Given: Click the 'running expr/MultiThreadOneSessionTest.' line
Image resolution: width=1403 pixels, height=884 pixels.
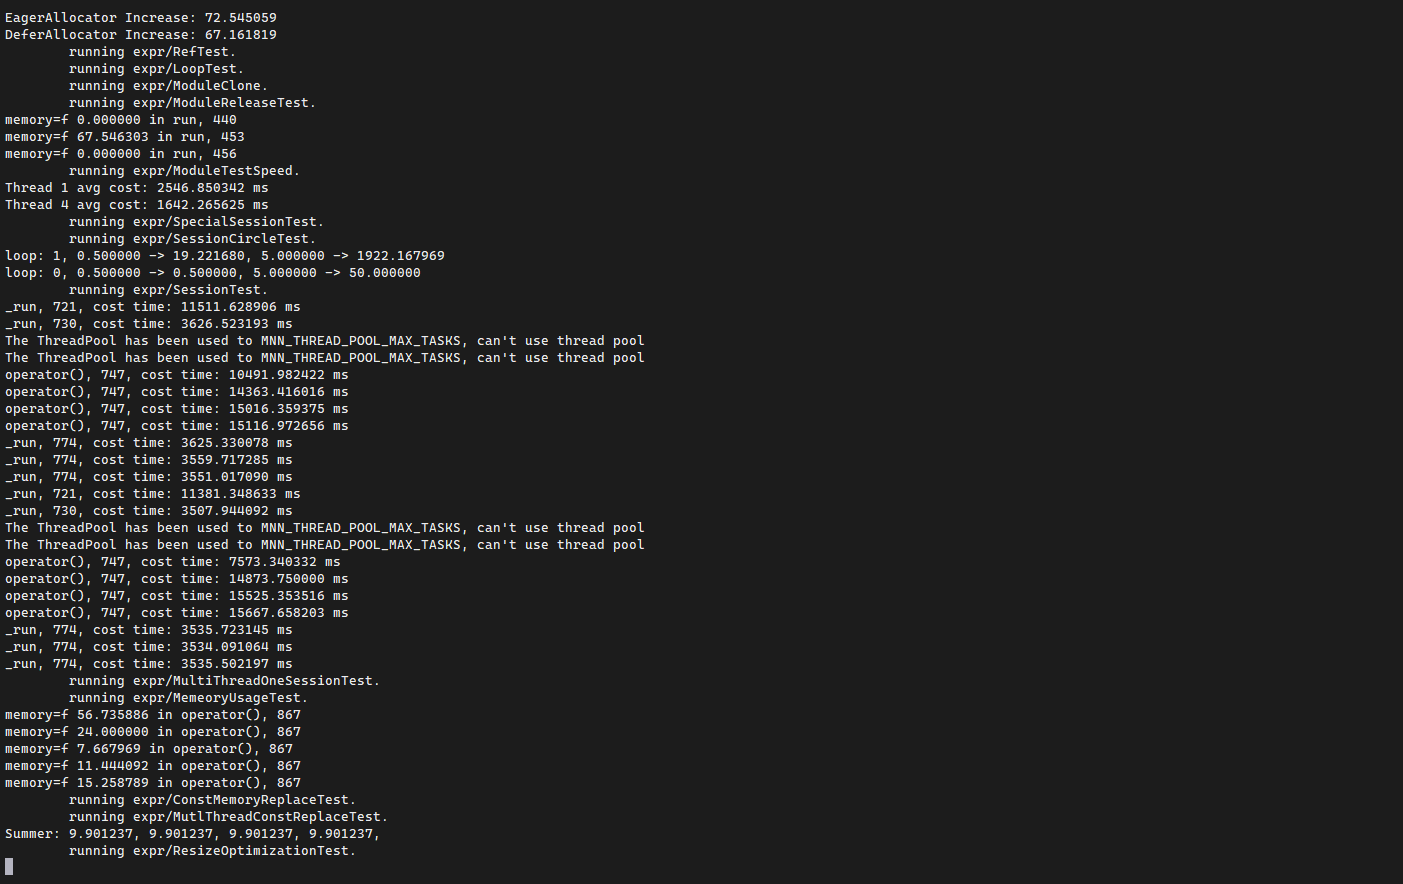Looking at the screenshot, I should click(x=224, y=681).
